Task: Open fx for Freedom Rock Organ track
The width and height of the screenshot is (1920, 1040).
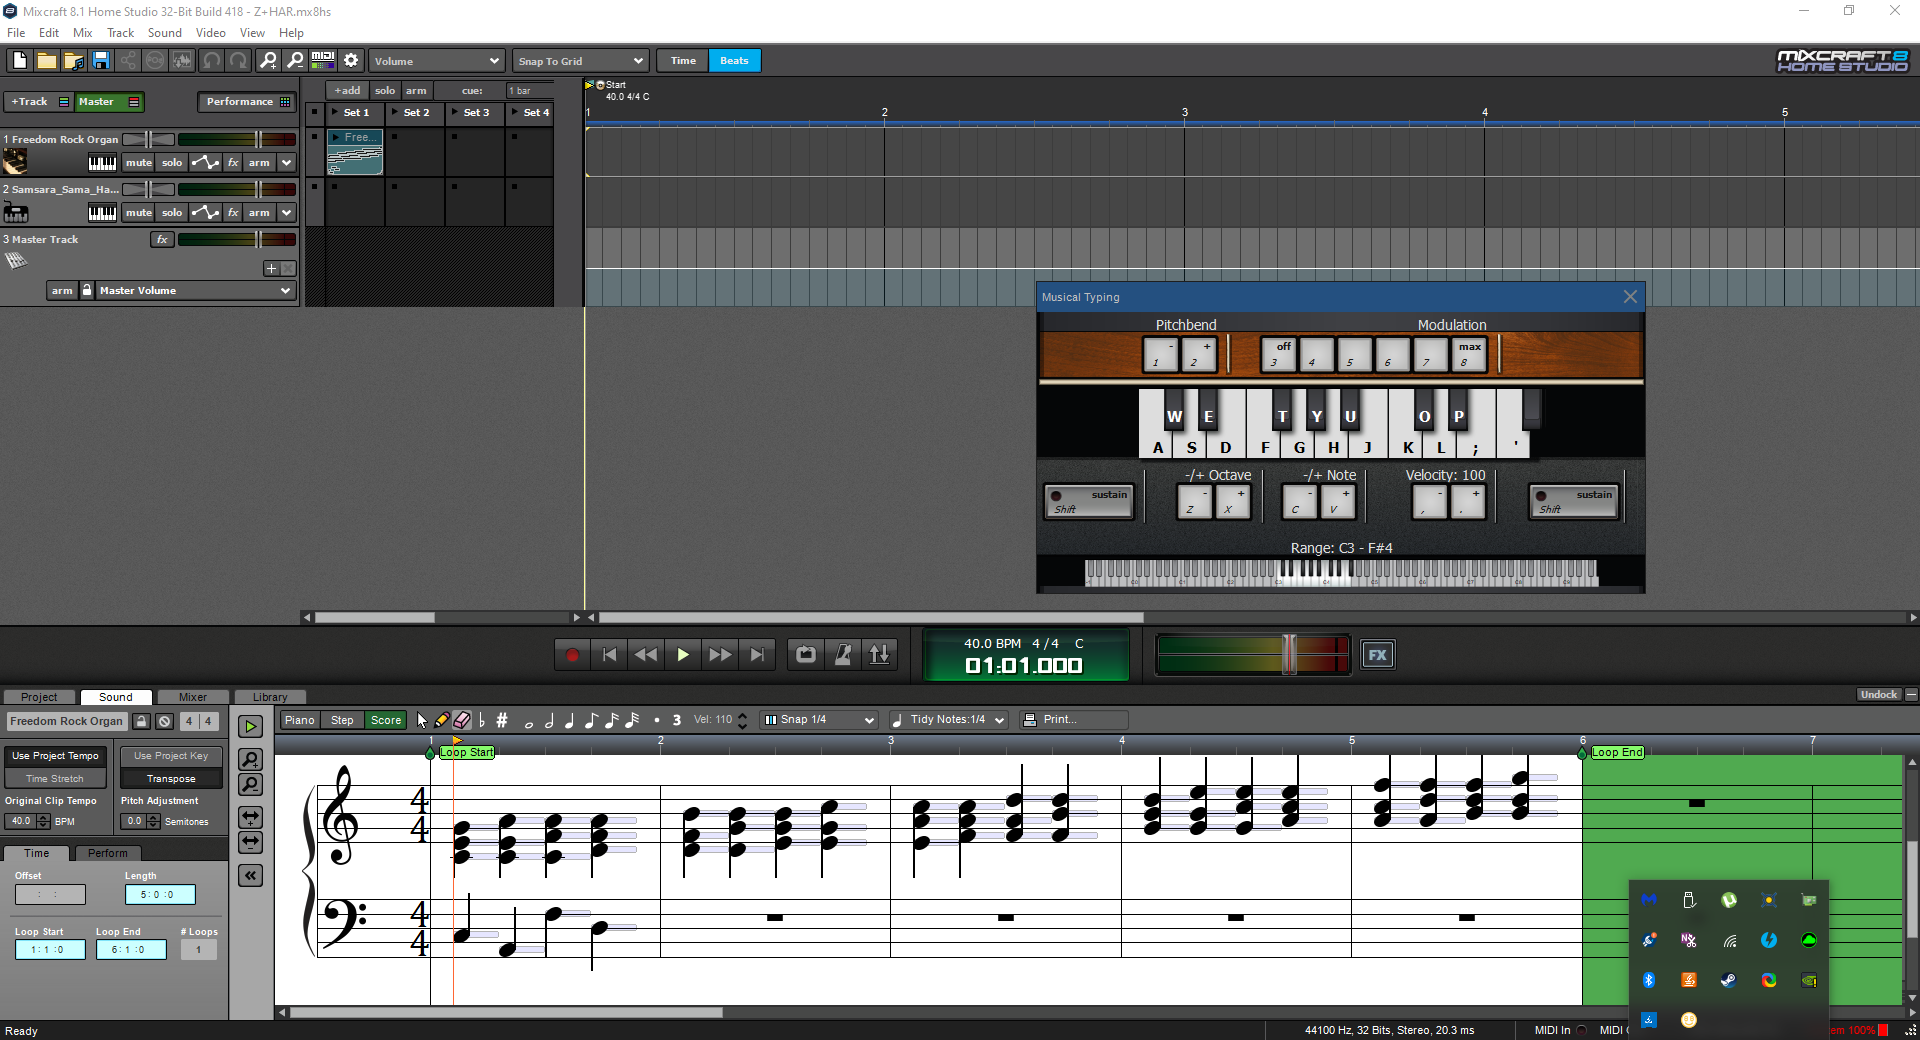Action: [233, 163]
